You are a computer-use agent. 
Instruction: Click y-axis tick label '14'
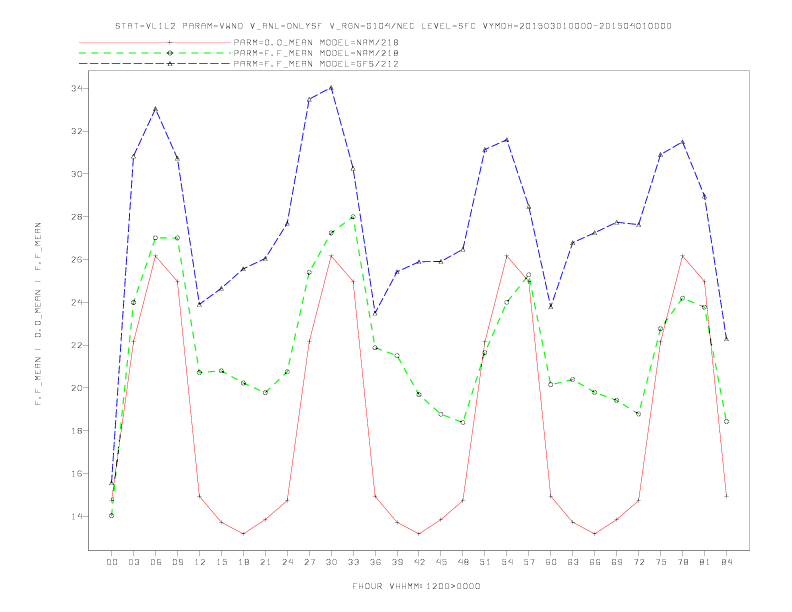[x=77, y=517]
